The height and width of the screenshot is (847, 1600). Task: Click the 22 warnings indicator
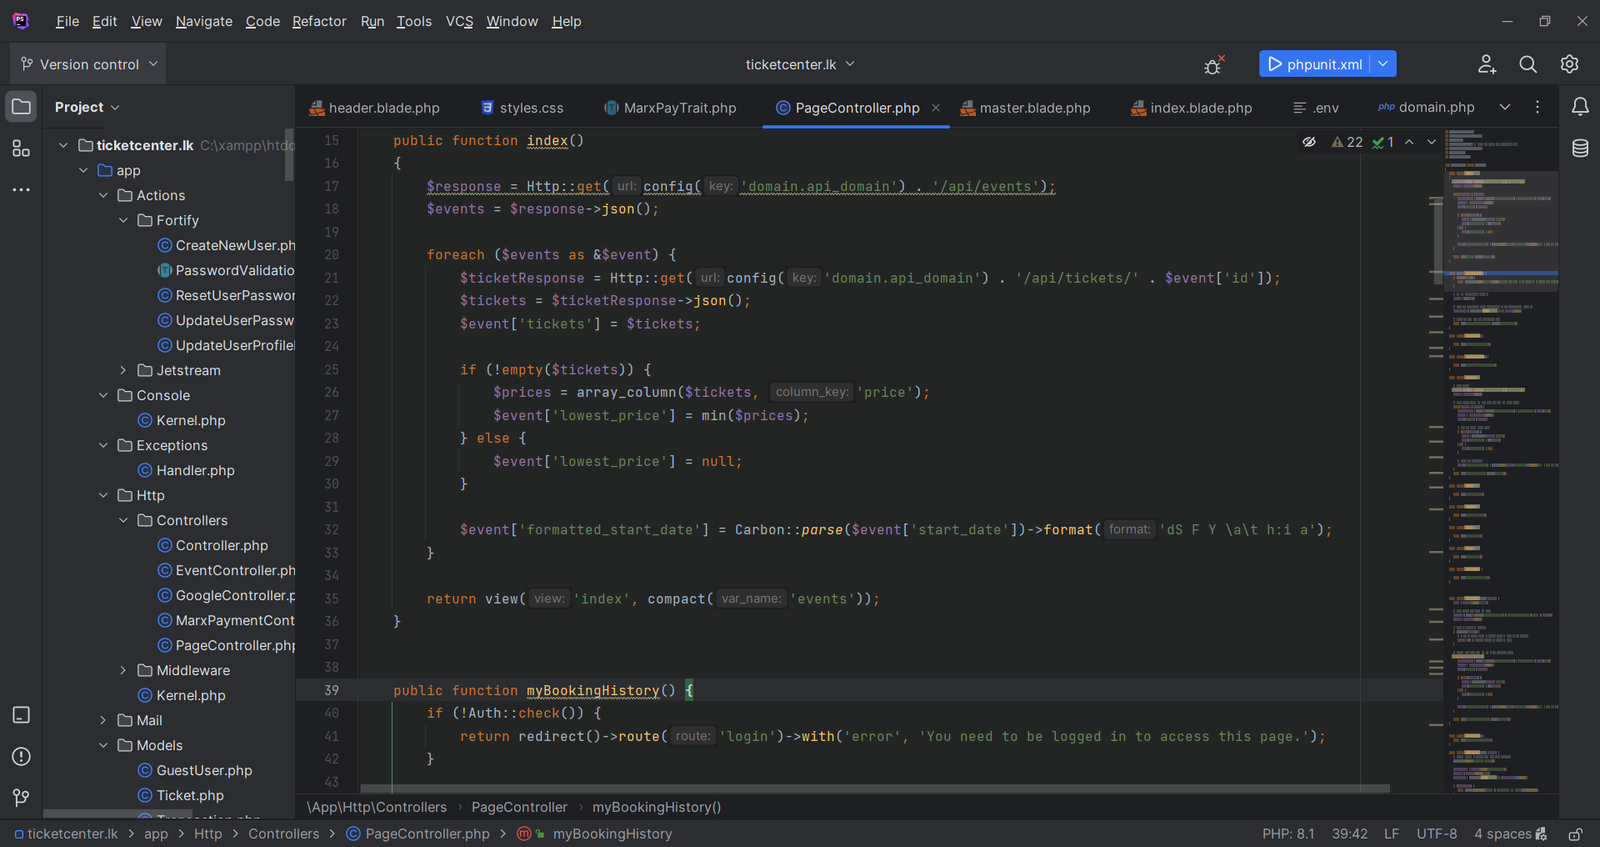(1347, 142)
